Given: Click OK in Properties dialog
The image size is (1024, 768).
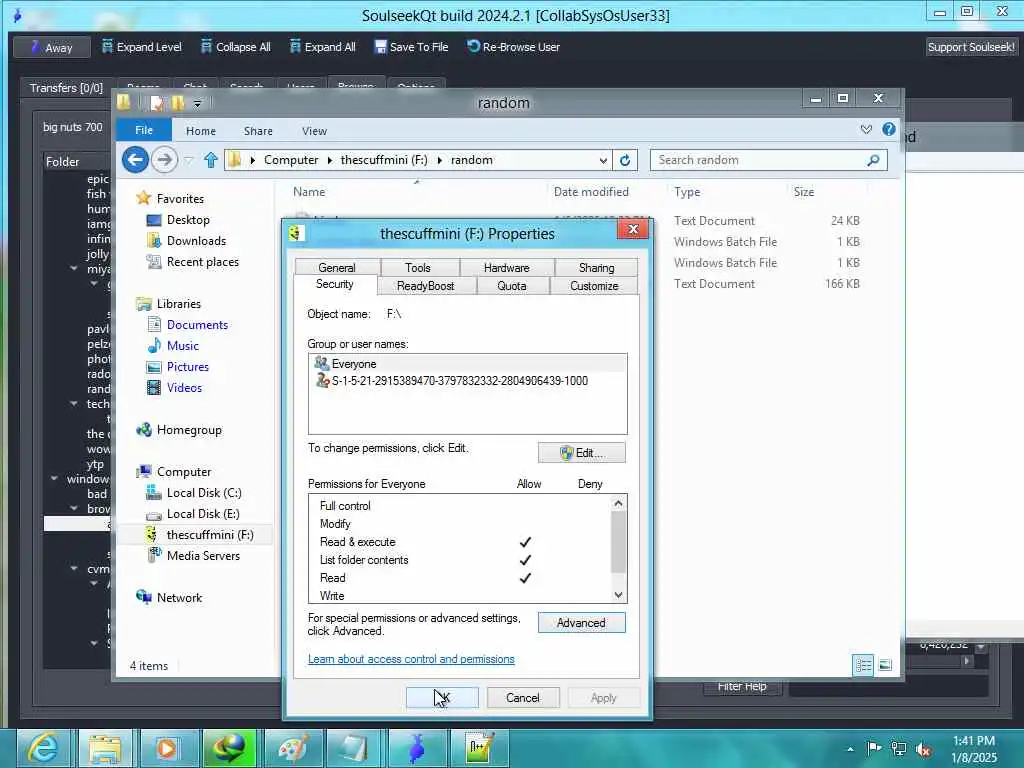Looking at the screenshot, I should click(442, 698).
